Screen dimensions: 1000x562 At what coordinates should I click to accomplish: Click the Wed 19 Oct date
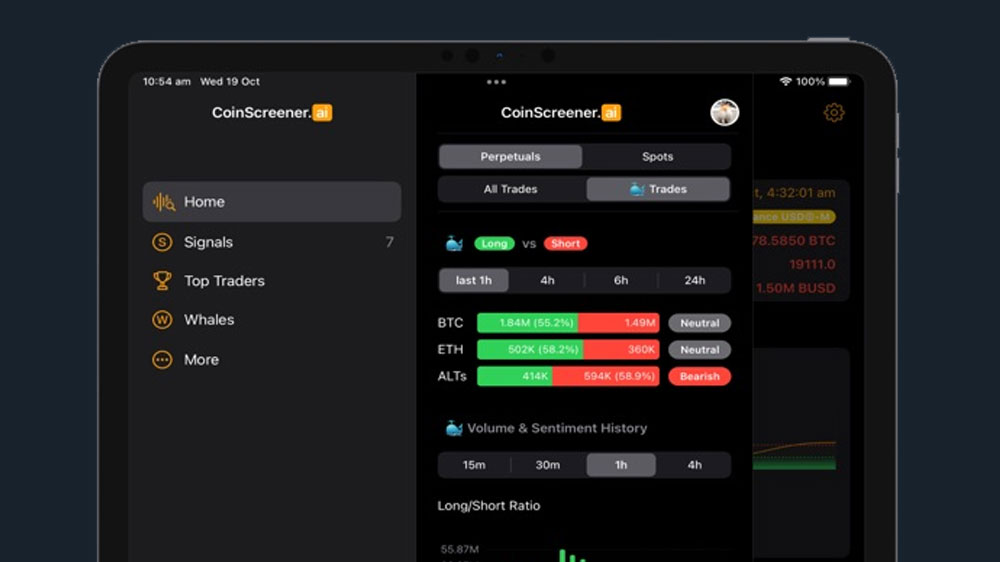coord(230,82)
